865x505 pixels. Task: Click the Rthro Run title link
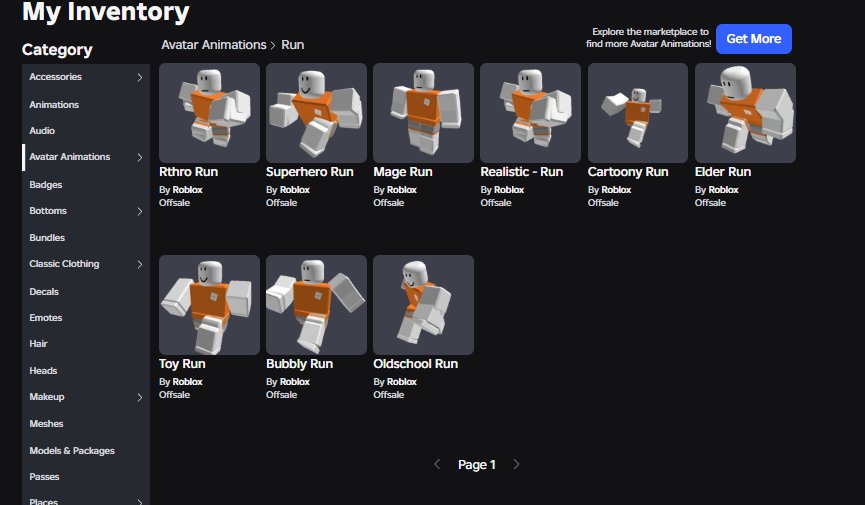(188, 172)
